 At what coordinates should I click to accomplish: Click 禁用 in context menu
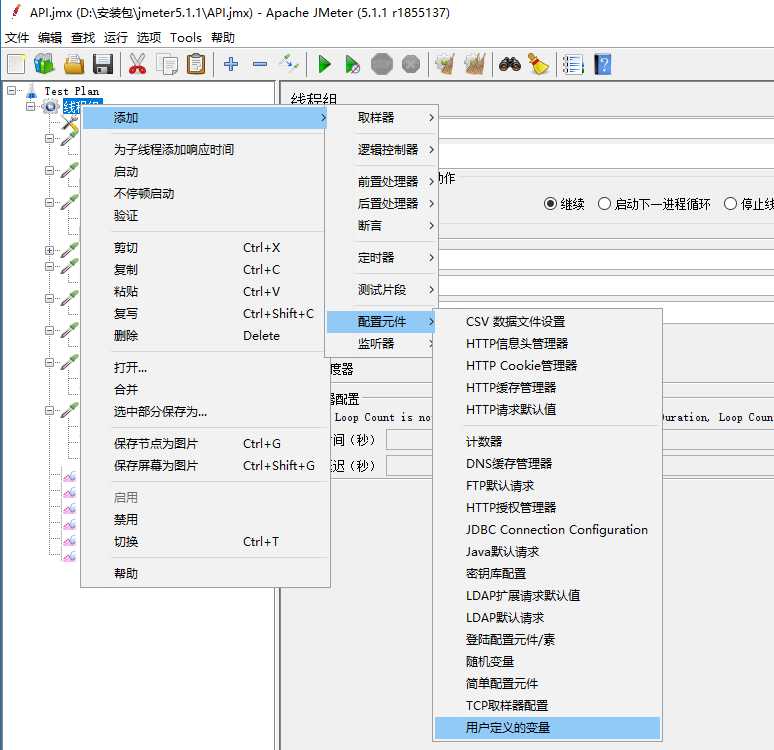(x=205, y=519)
